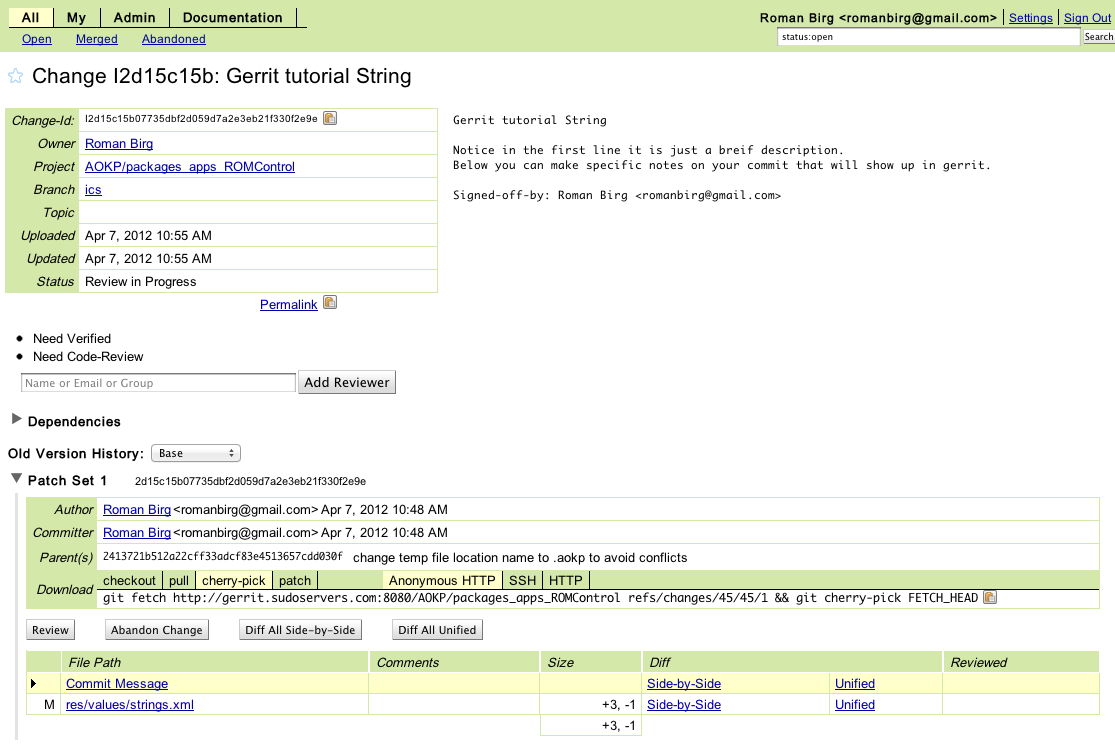The image size is (1115, 748).
Task: Star this change with the star icon
Action: pyautogui.click(x=15, y=77)
